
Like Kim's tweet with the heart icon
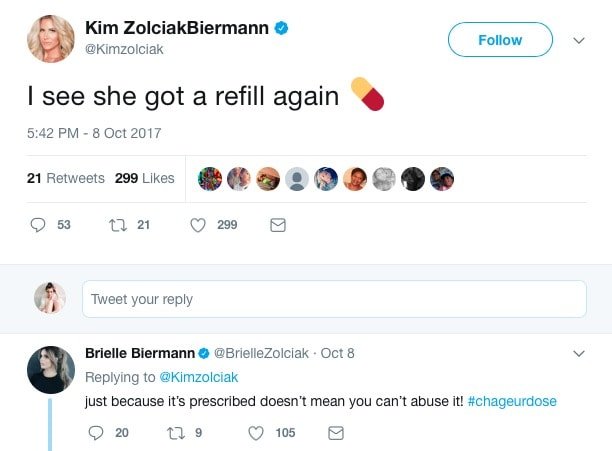199,225
